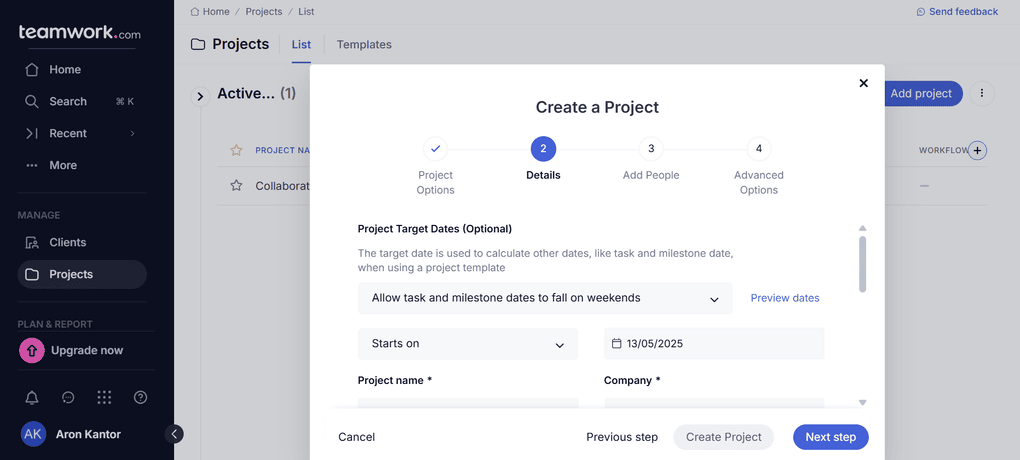
Task: Open the three-dot options menu
Action: 982,94
